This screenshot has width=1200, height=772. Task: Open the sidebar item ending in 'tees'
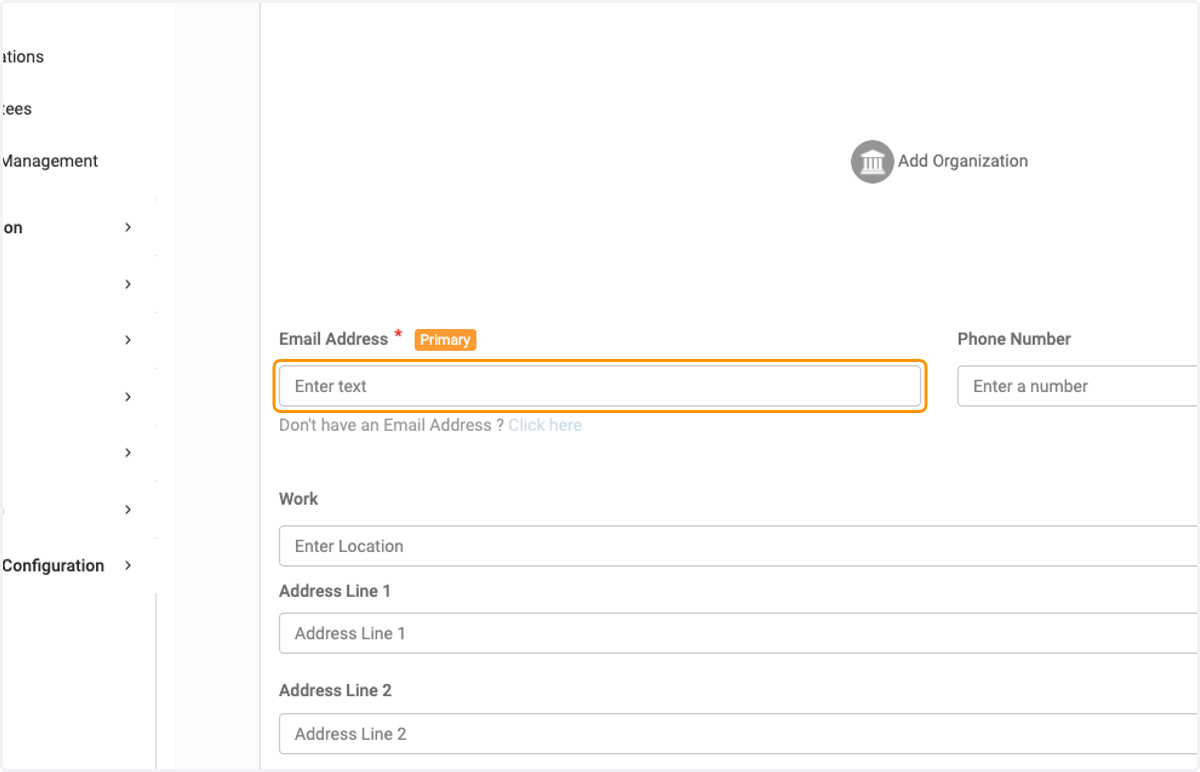coord(16,109)
